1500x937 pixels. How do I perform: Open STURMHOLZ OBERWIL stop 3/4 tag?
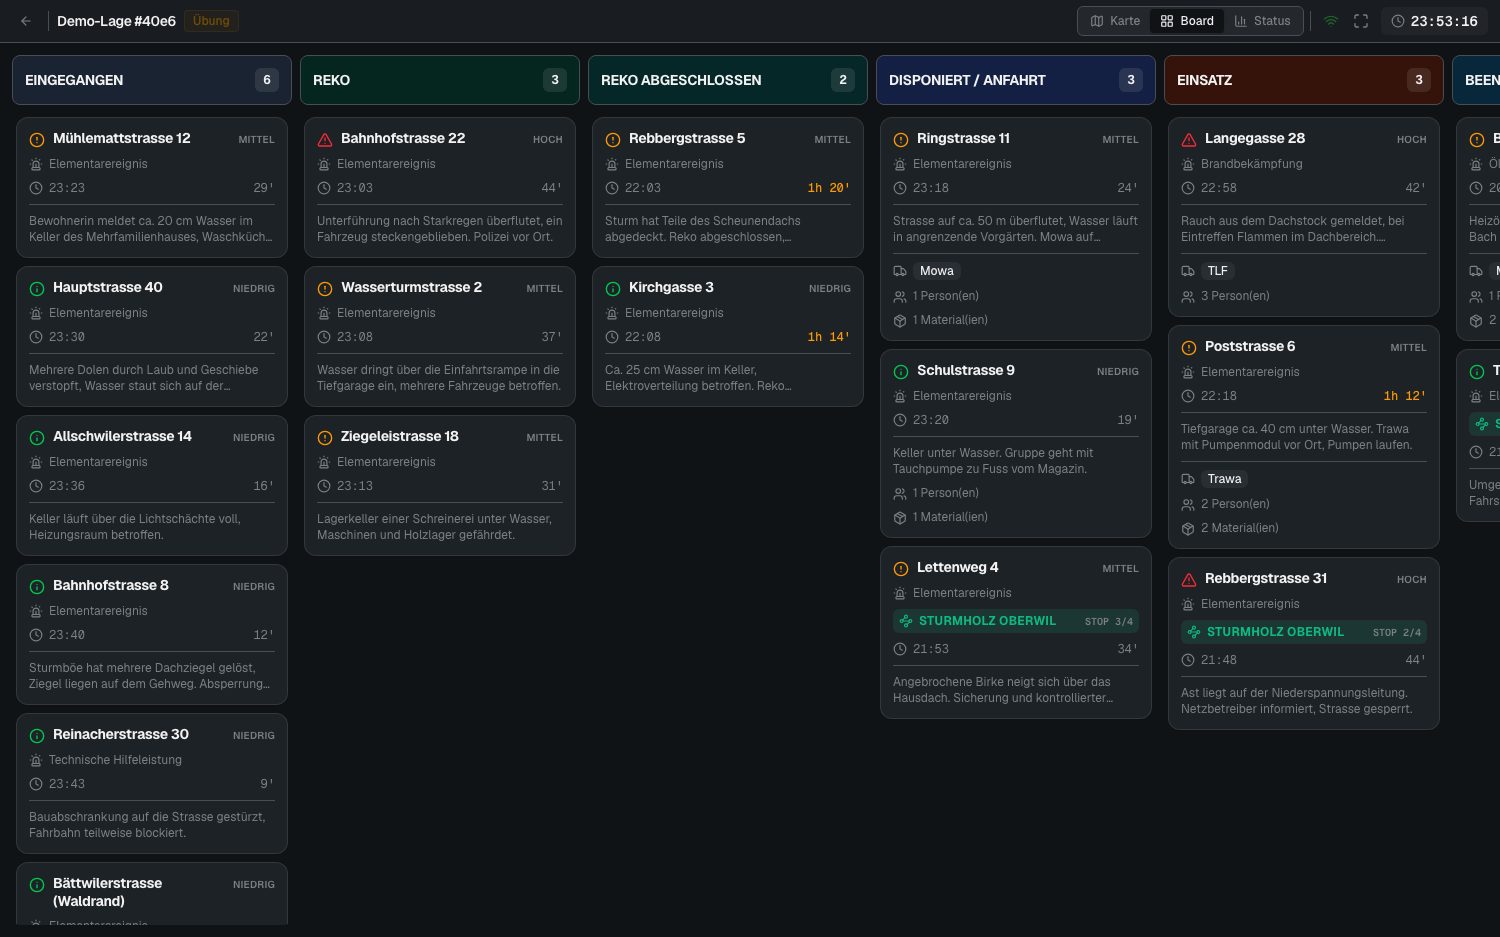coord(1016,621)
